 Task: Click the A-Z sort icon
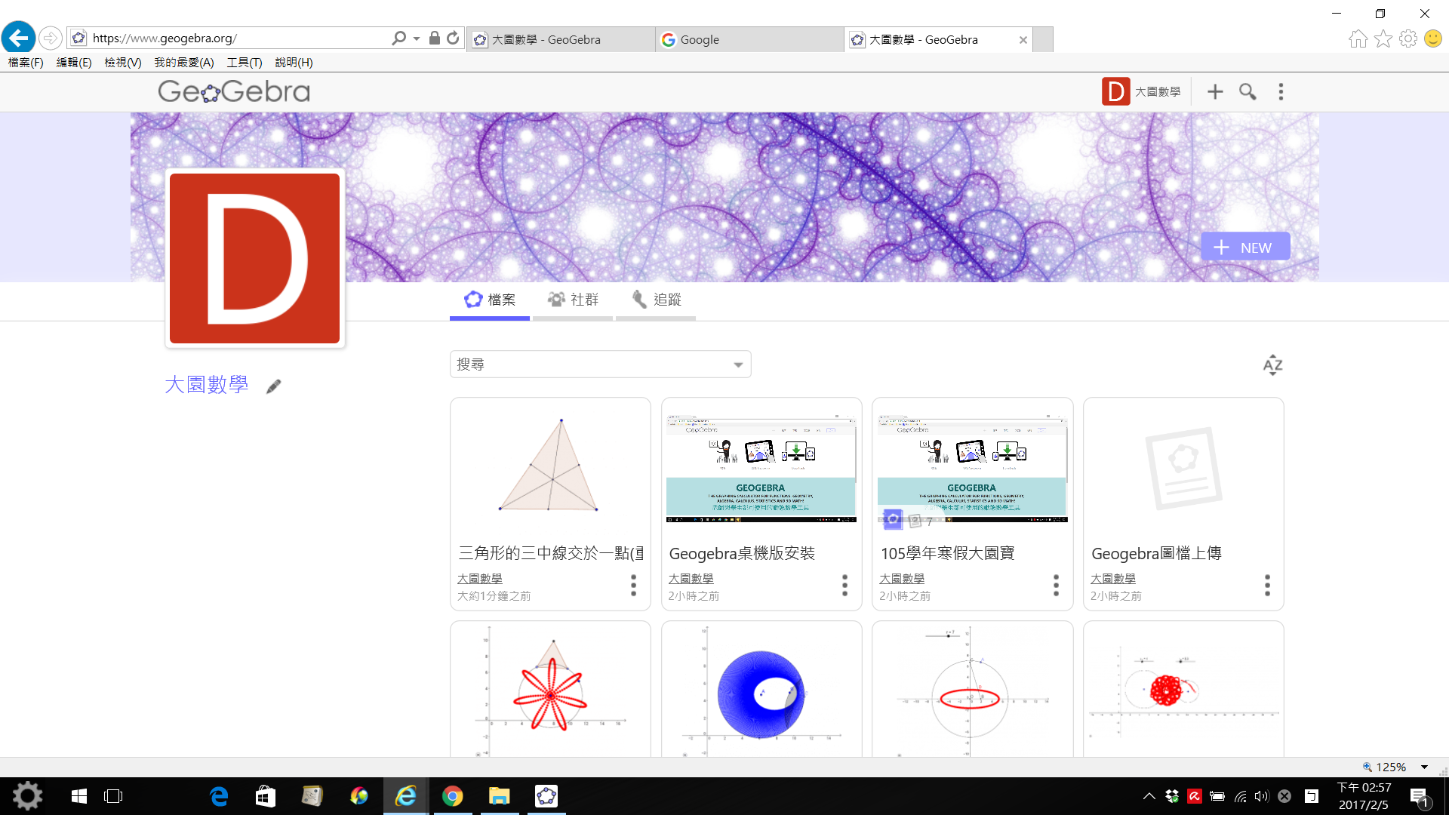(1272, 365)
